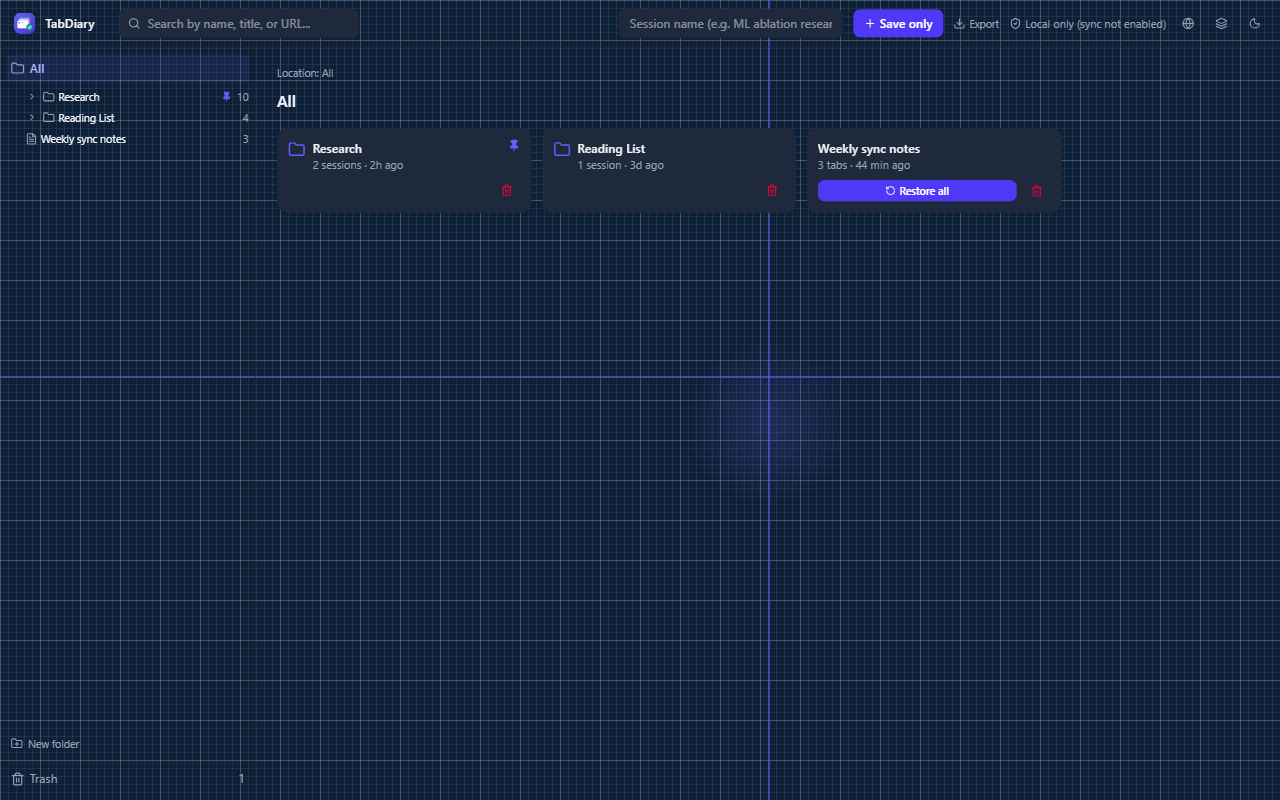Toggle pin on Research card
The width and height of the screenshot is (1280, 800).
514,146
